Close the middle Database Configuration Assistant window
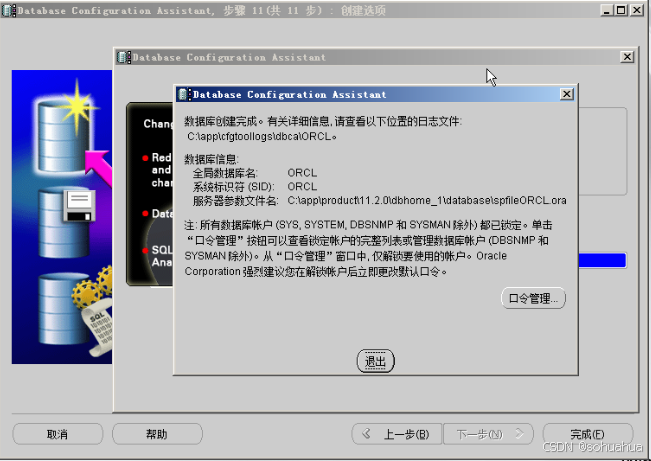 coord(627,57)
